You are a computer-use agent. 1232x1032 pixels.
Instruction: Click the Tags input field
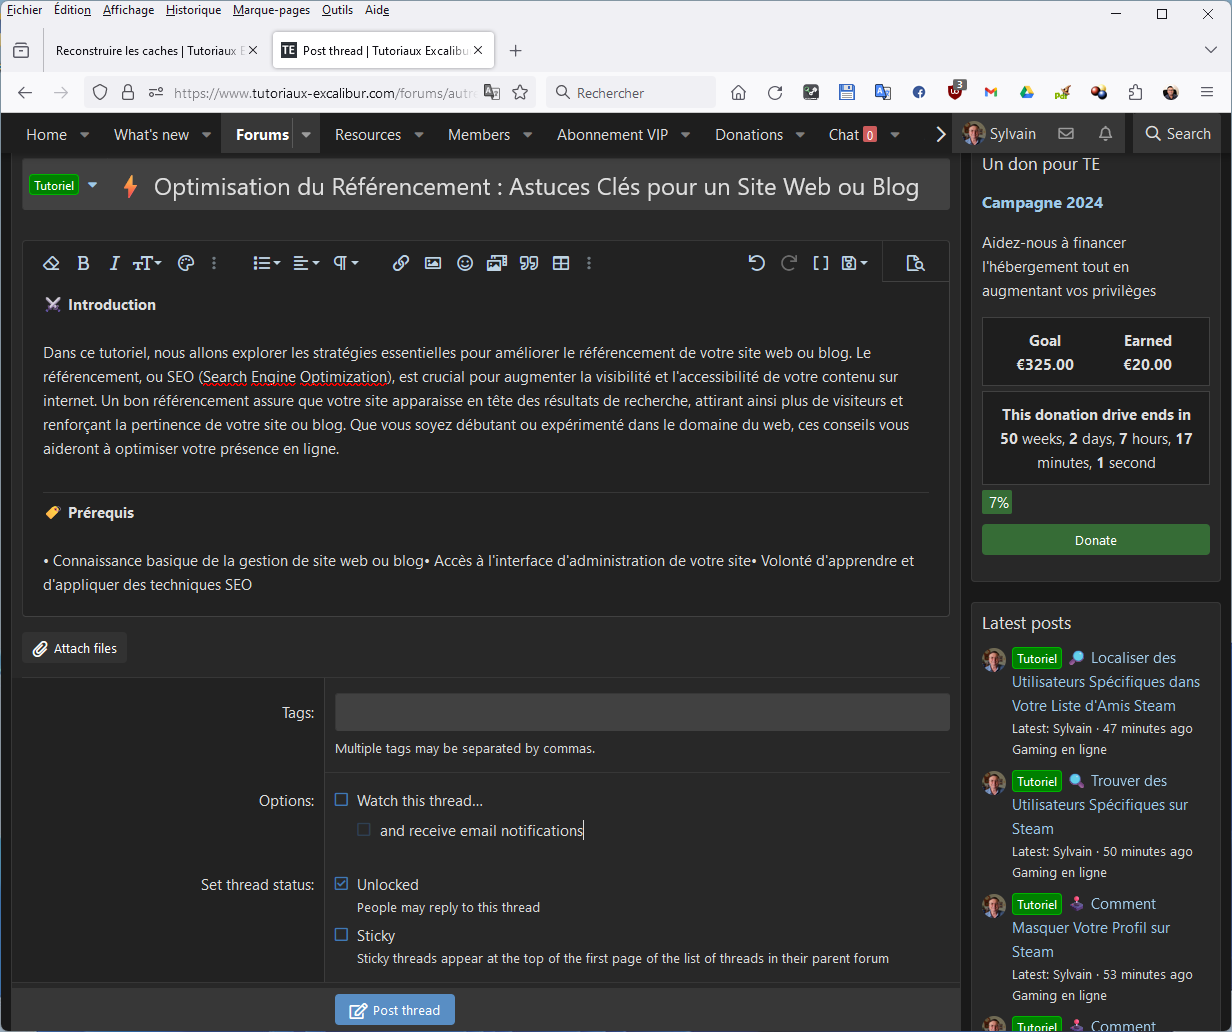click(x=642, y=712)
